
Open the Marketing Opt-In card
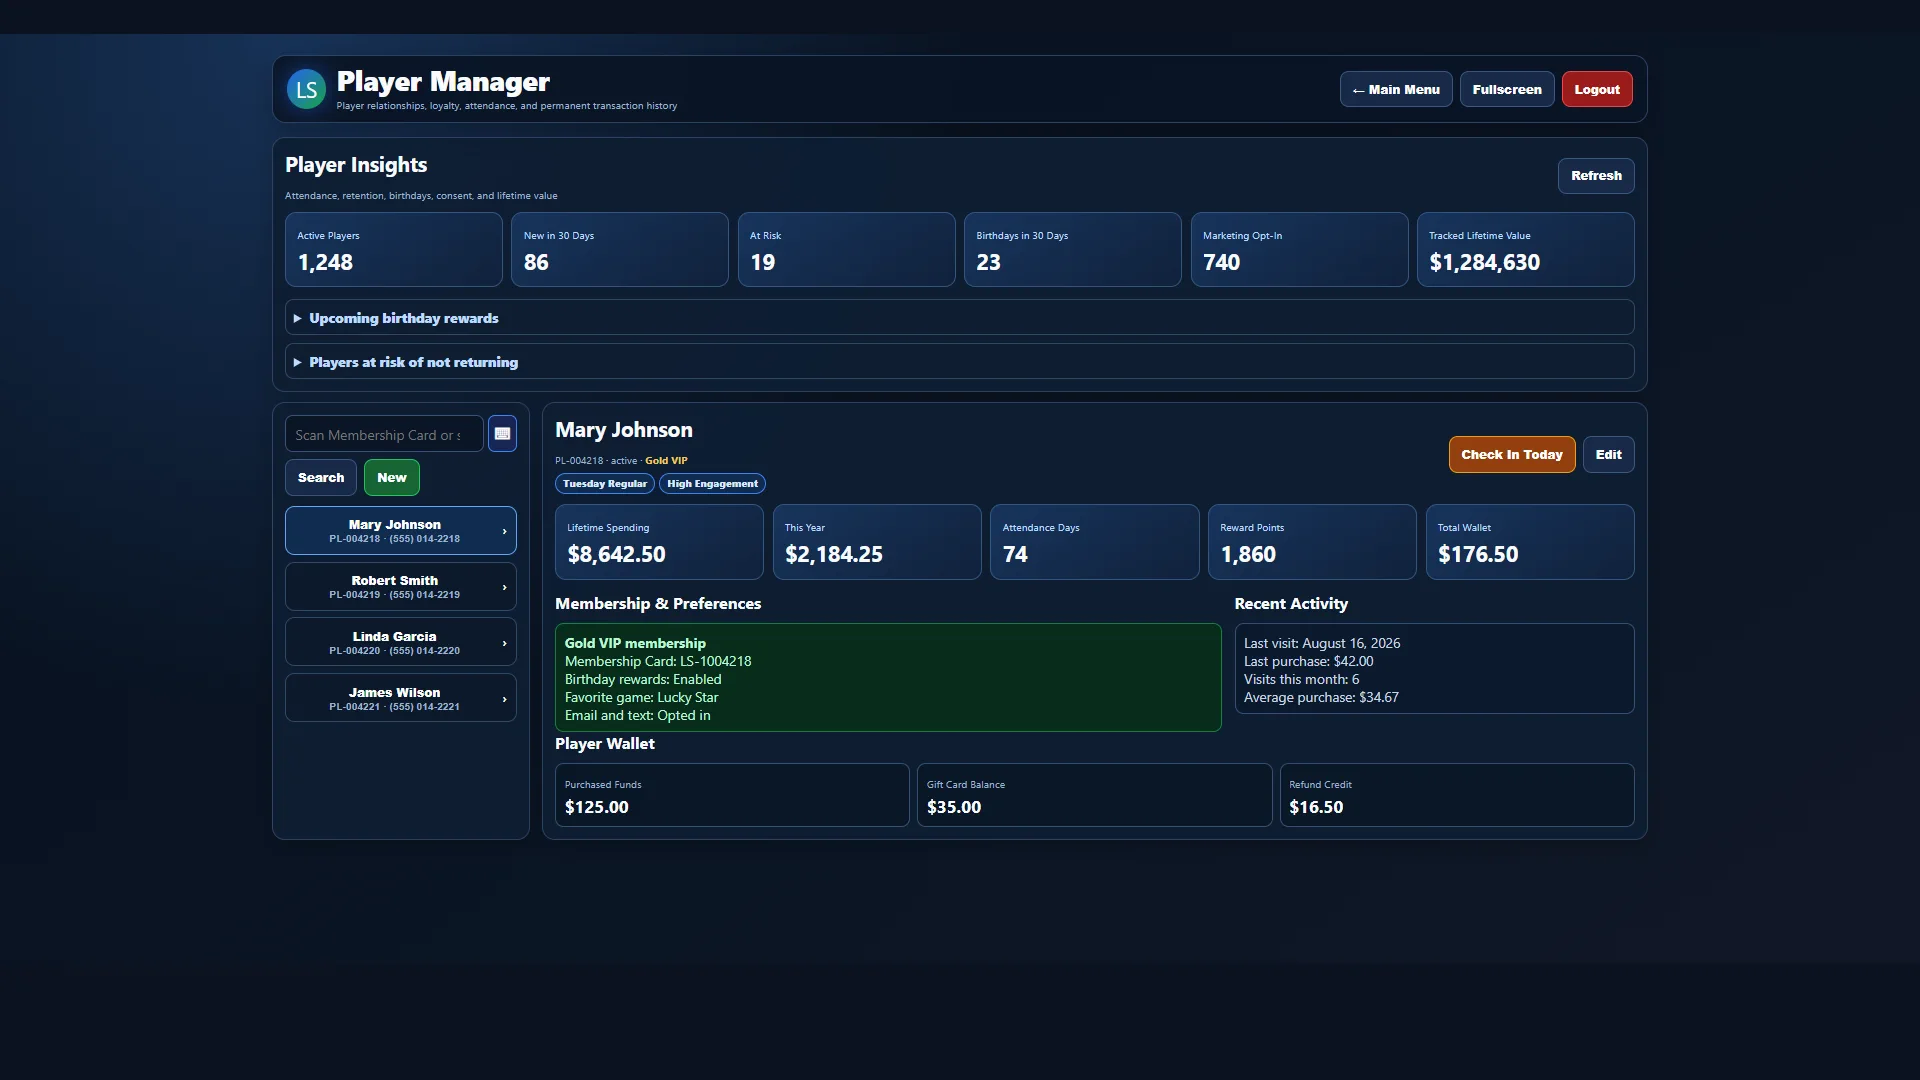[1300, 250]
